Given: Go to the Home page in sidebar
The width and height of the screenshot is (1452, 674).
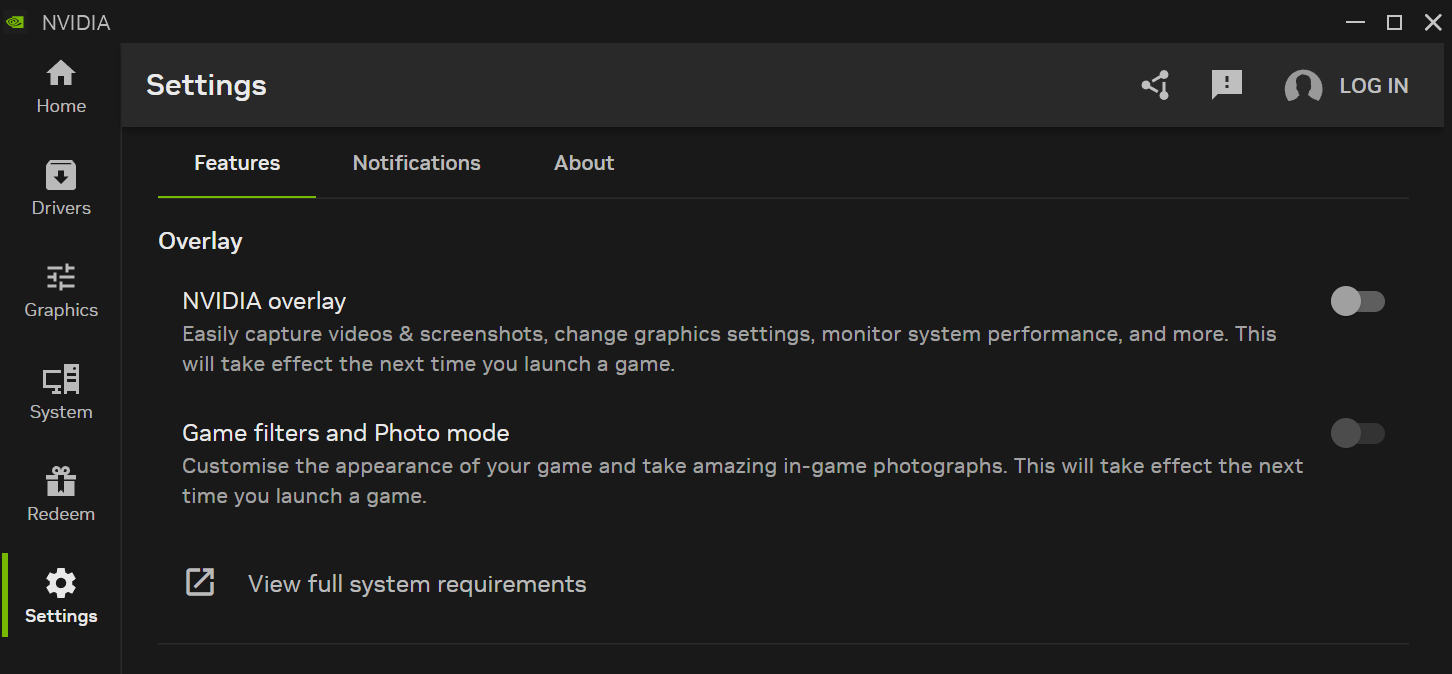Looking at the screenshot, I should click(x=61, y=87).
